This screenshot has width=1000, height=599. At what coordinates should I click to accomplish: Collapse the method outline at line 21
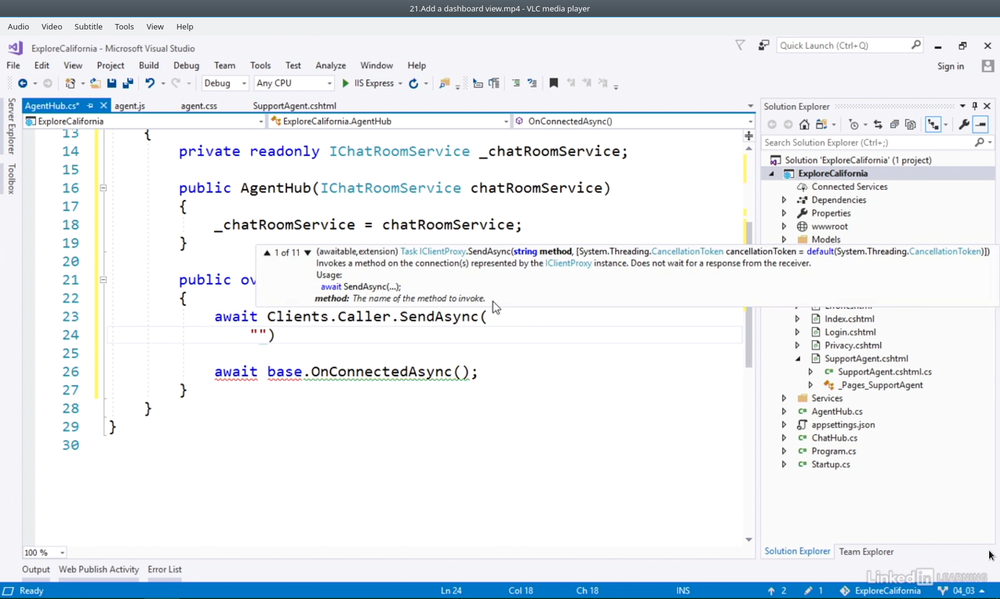tap(103, 280)
